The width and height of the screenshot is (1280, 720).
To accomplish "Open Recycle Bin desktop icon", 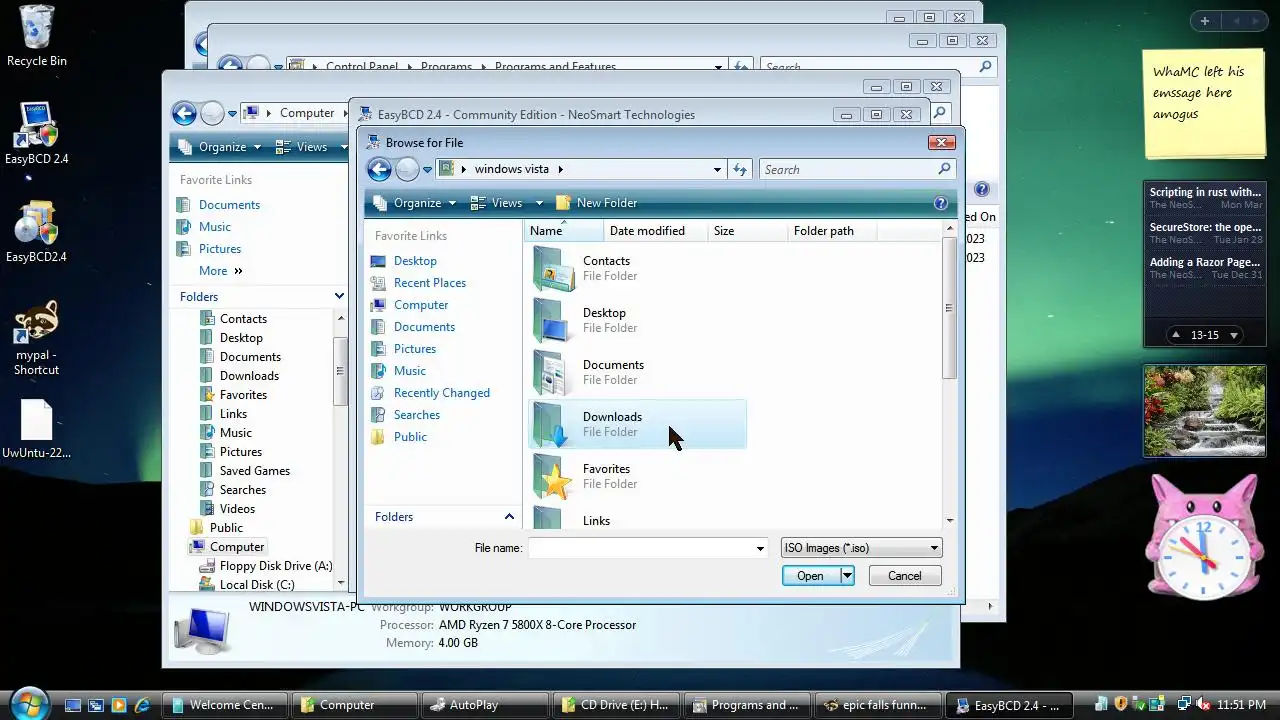I will (37, 36).
